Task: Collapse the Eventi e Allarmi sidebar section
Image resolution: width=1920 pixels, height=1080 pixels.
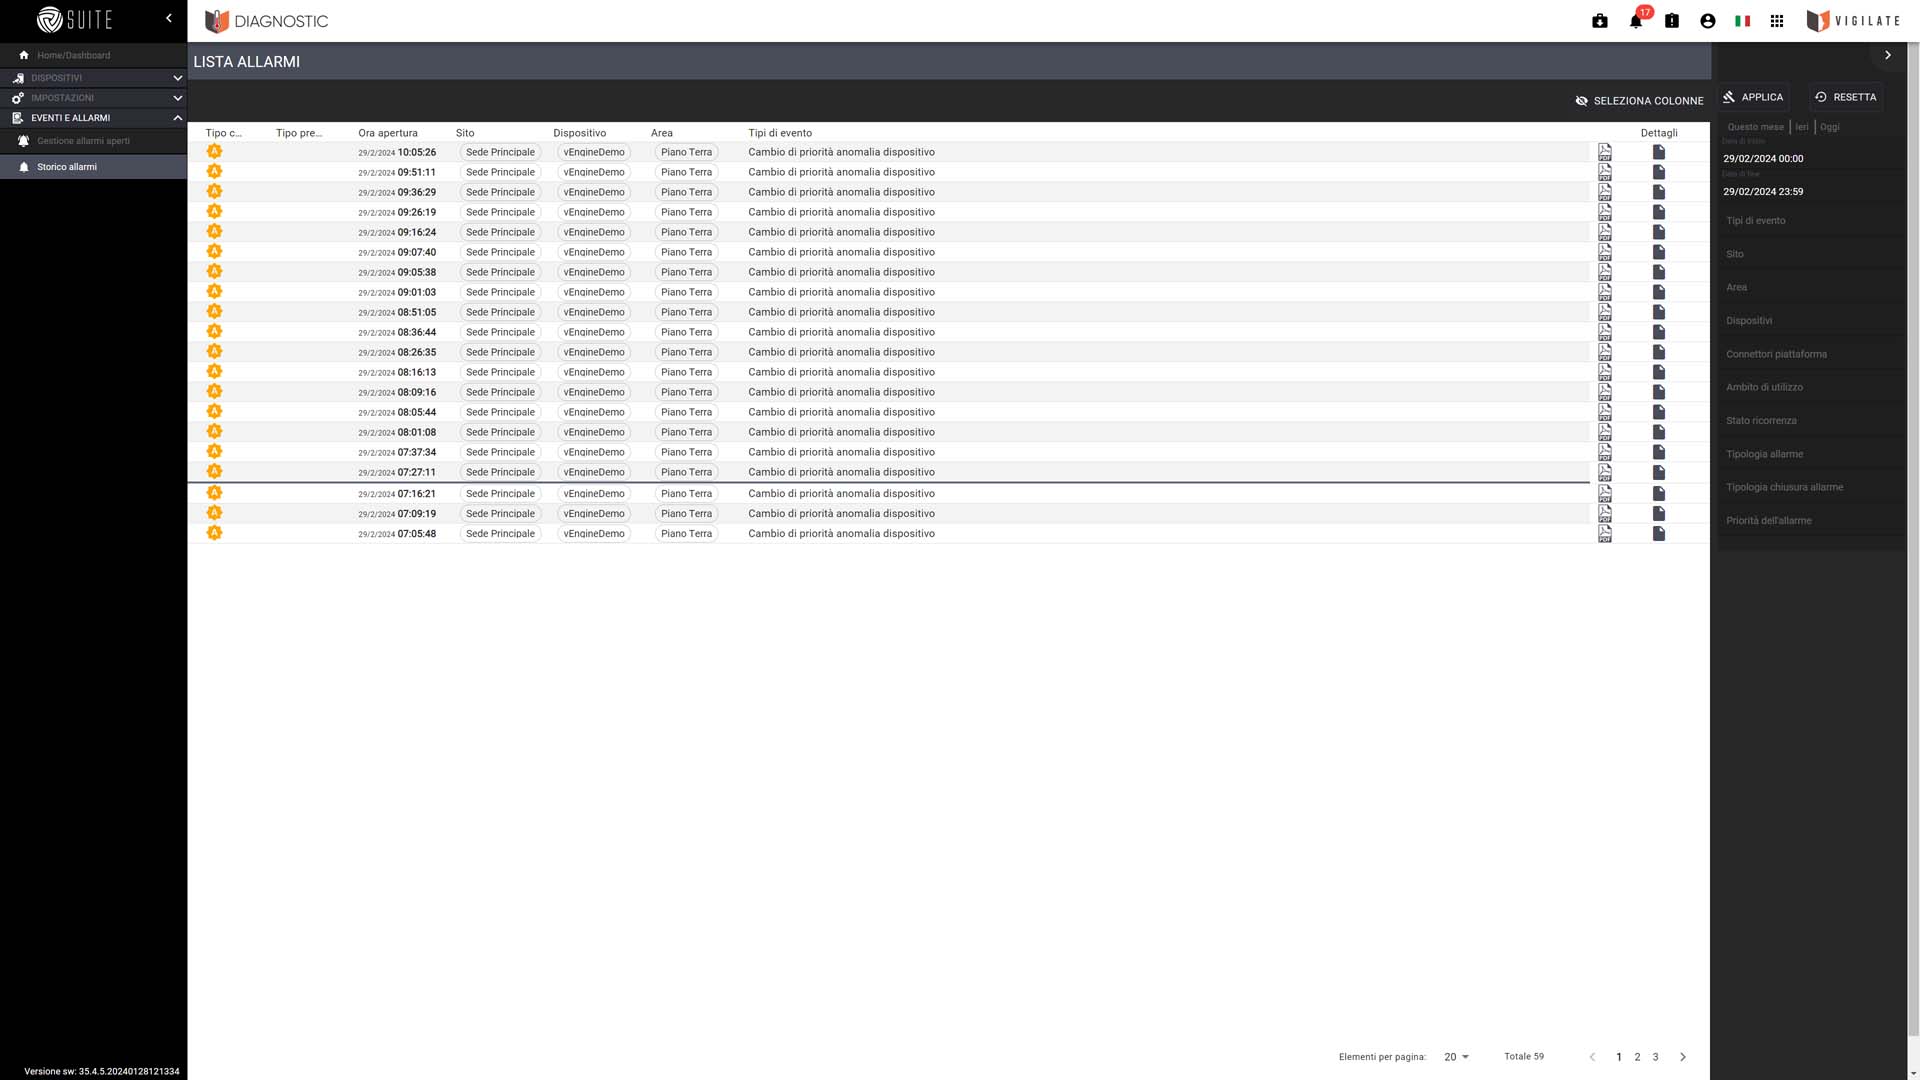Action: [x=93, y=118]
